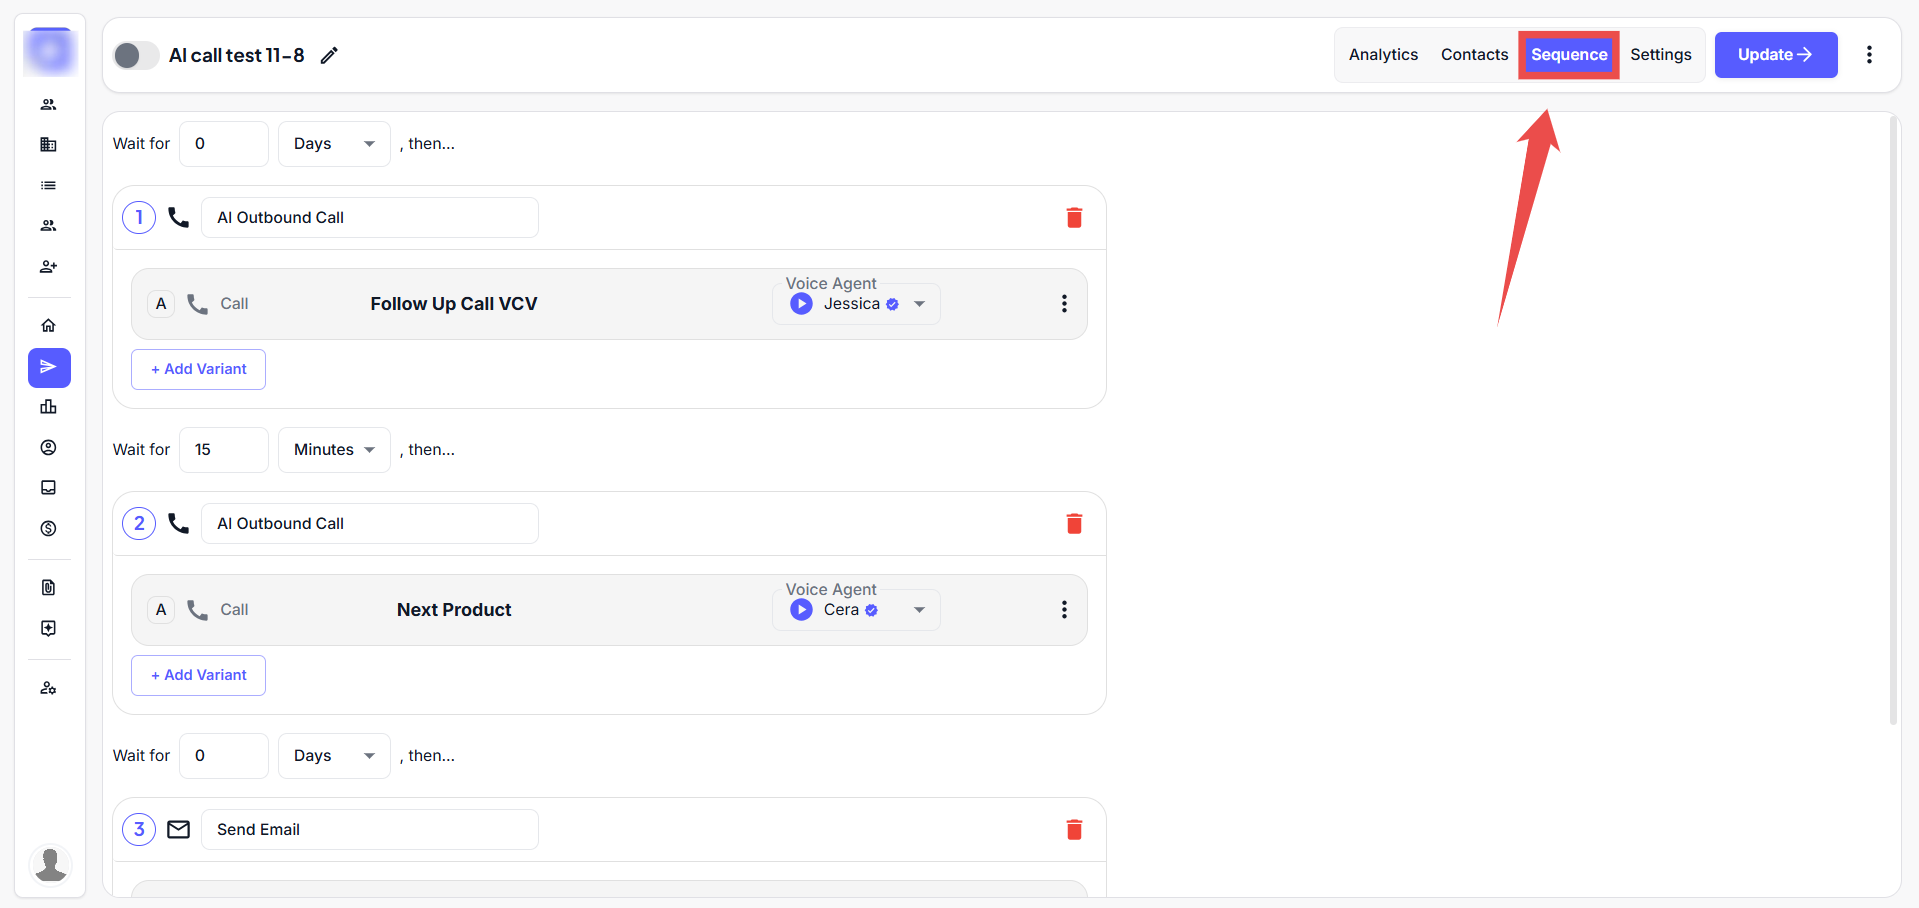This screenshot has width=1919, height=908.
Task: Play the Jessica voice agent preview
Action: [x=801, y=304]
